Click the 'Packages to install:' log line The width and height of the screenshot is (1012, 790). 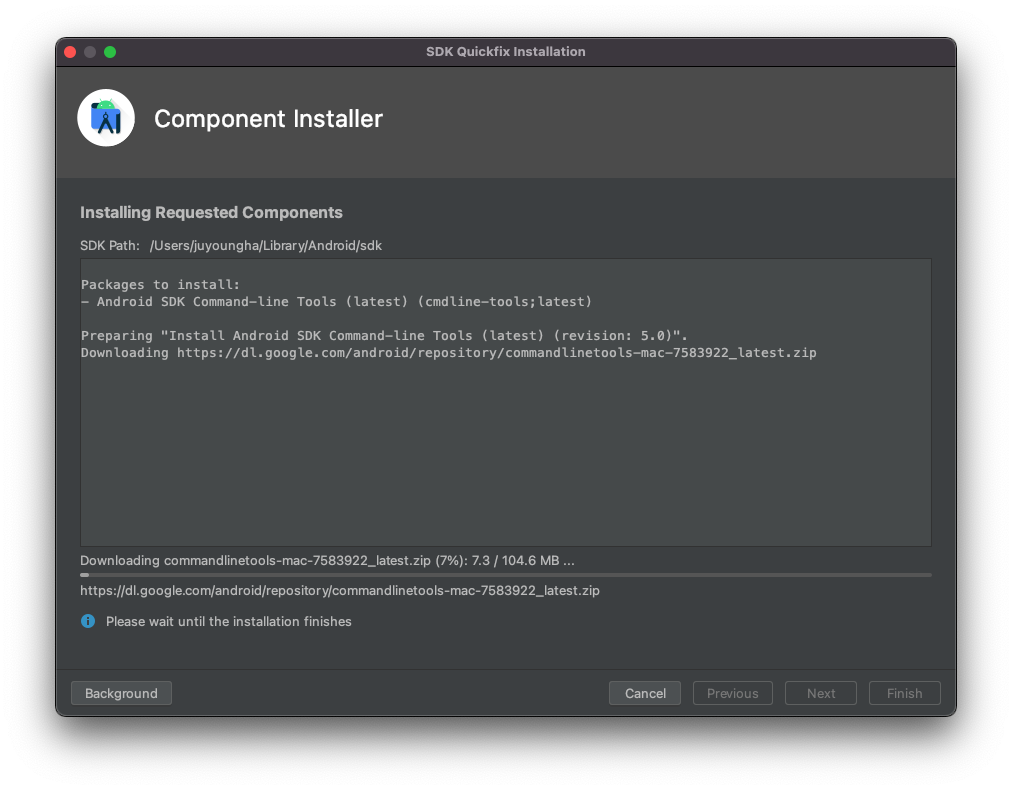tap(160, 284)
